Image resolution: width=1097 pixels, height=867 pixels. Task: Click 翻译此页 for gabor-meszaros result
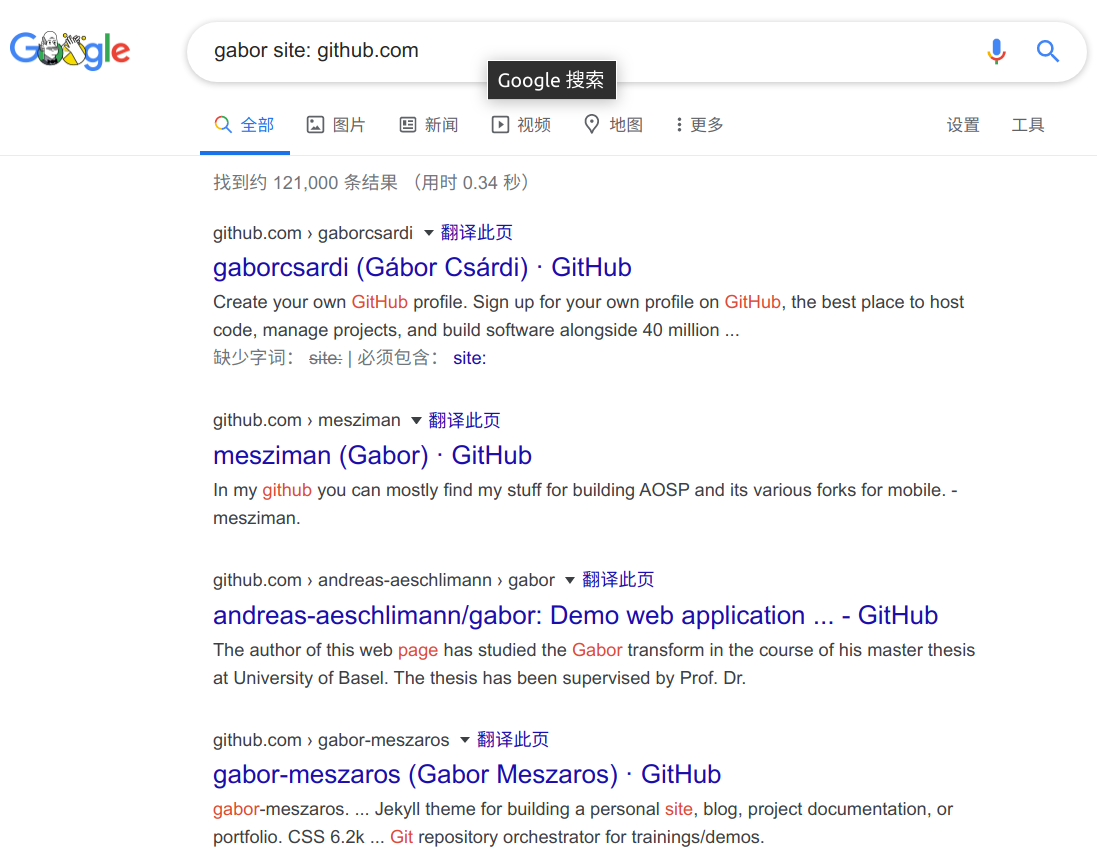click(513, 740)
